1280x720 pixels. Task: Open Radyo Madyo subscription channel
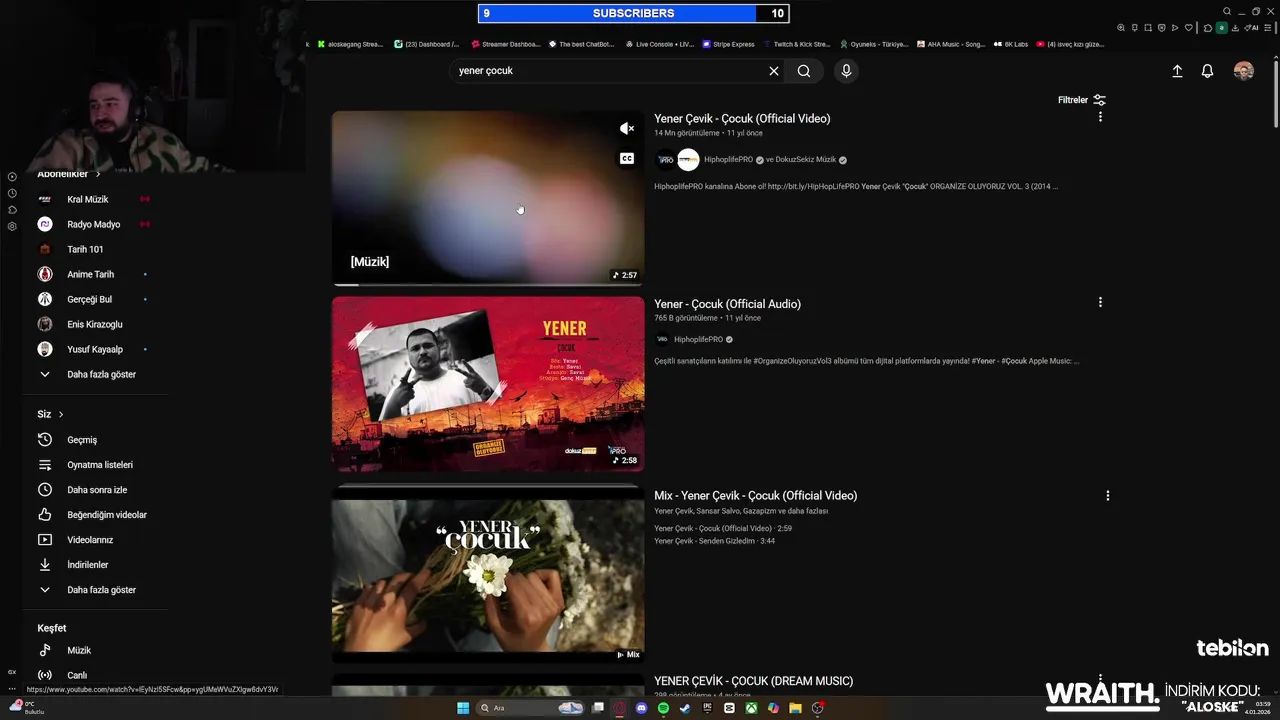coord(95,224)
